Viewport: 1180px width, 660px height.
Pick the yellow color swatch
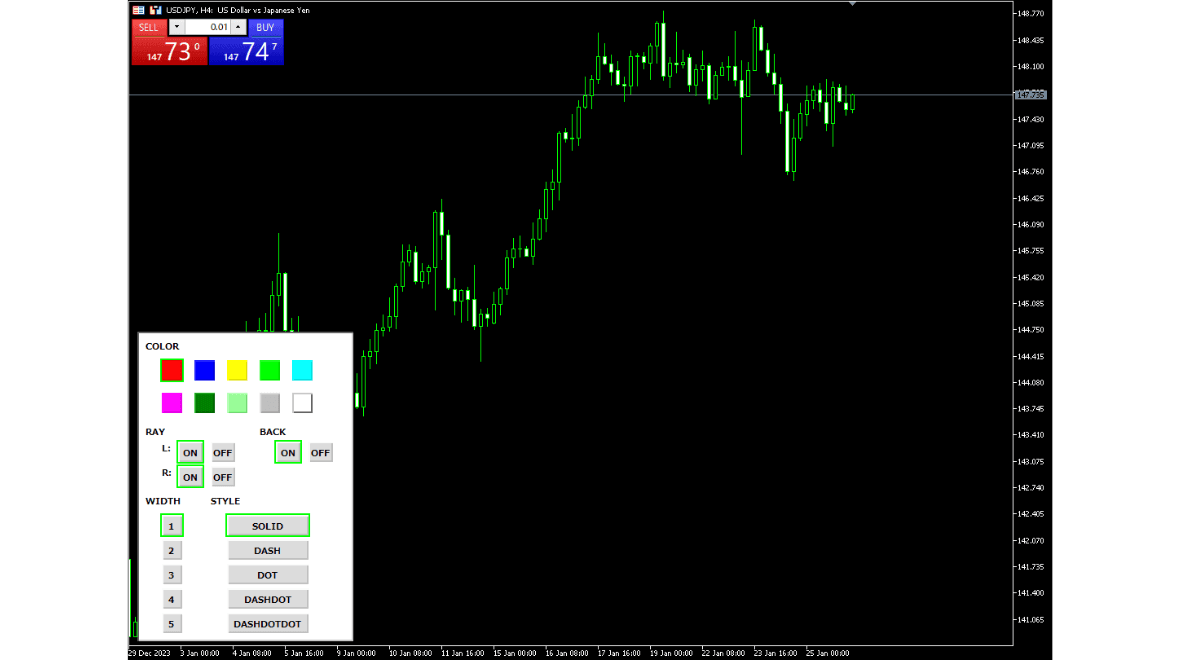click(237, 370)
